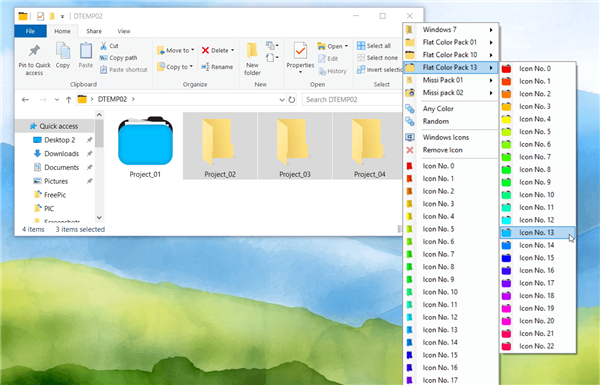
Task: Pick purple Icon No. 17 in the submenu
Action: pos(538,283)
